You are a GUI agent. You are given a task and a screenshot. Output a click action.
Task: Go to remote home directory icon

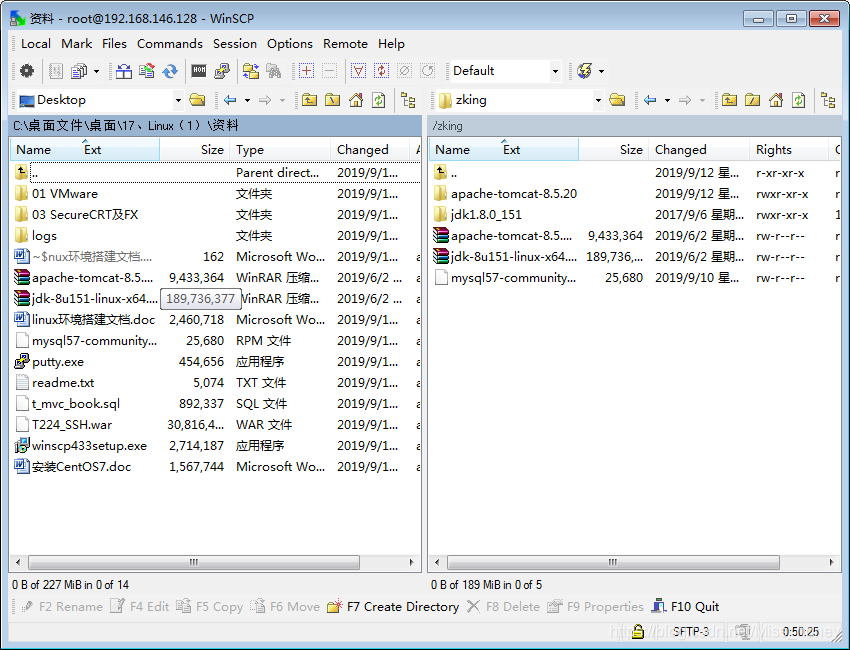point(776,100)
